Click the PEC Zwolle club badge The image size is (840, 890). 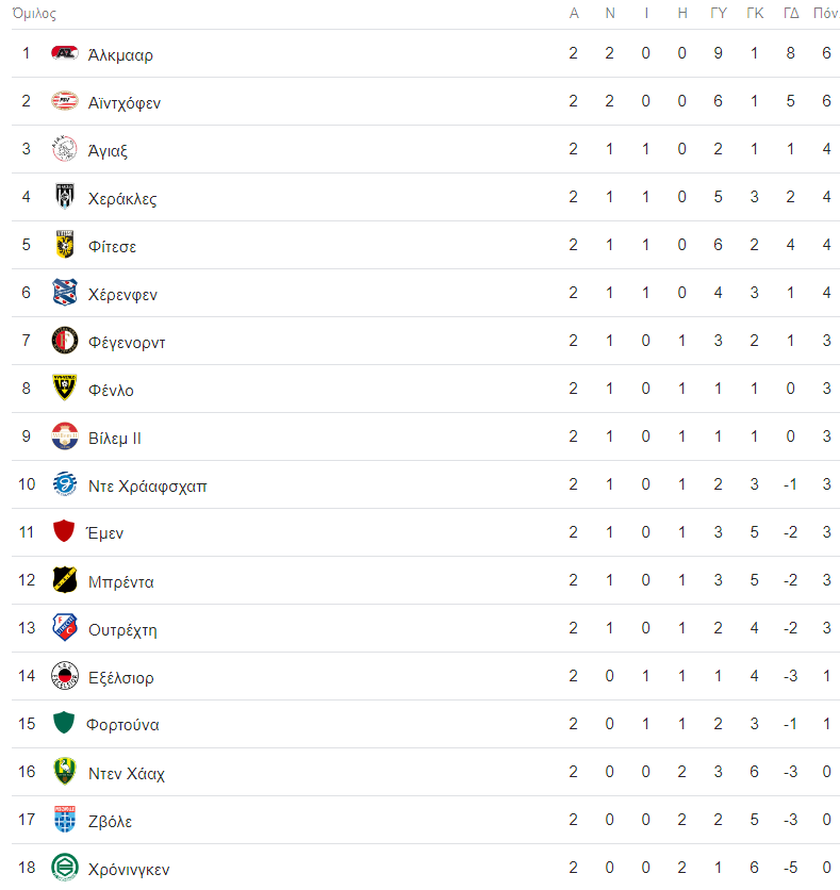tap(64, 819)
